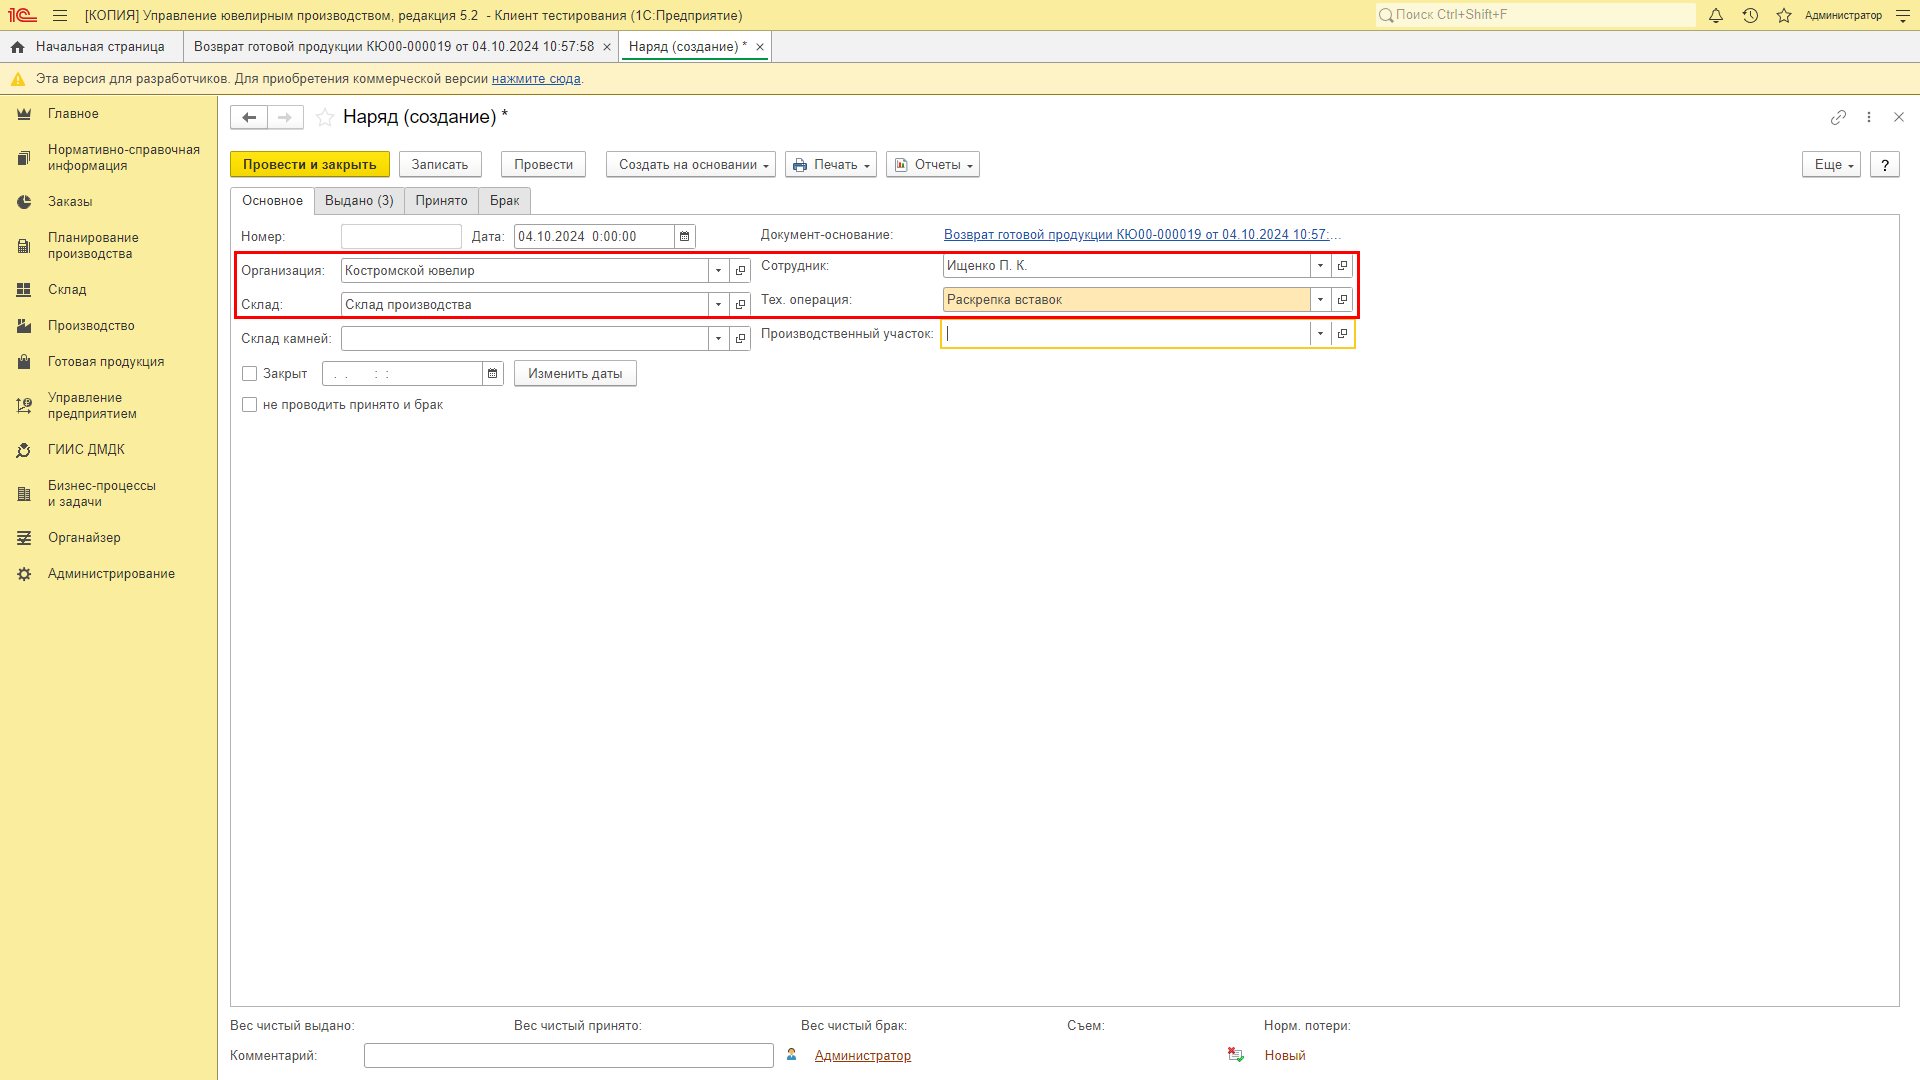Navigate forward with right arrow button
The height and width of the screenshot is (1080, 1920).
(285, 118)
